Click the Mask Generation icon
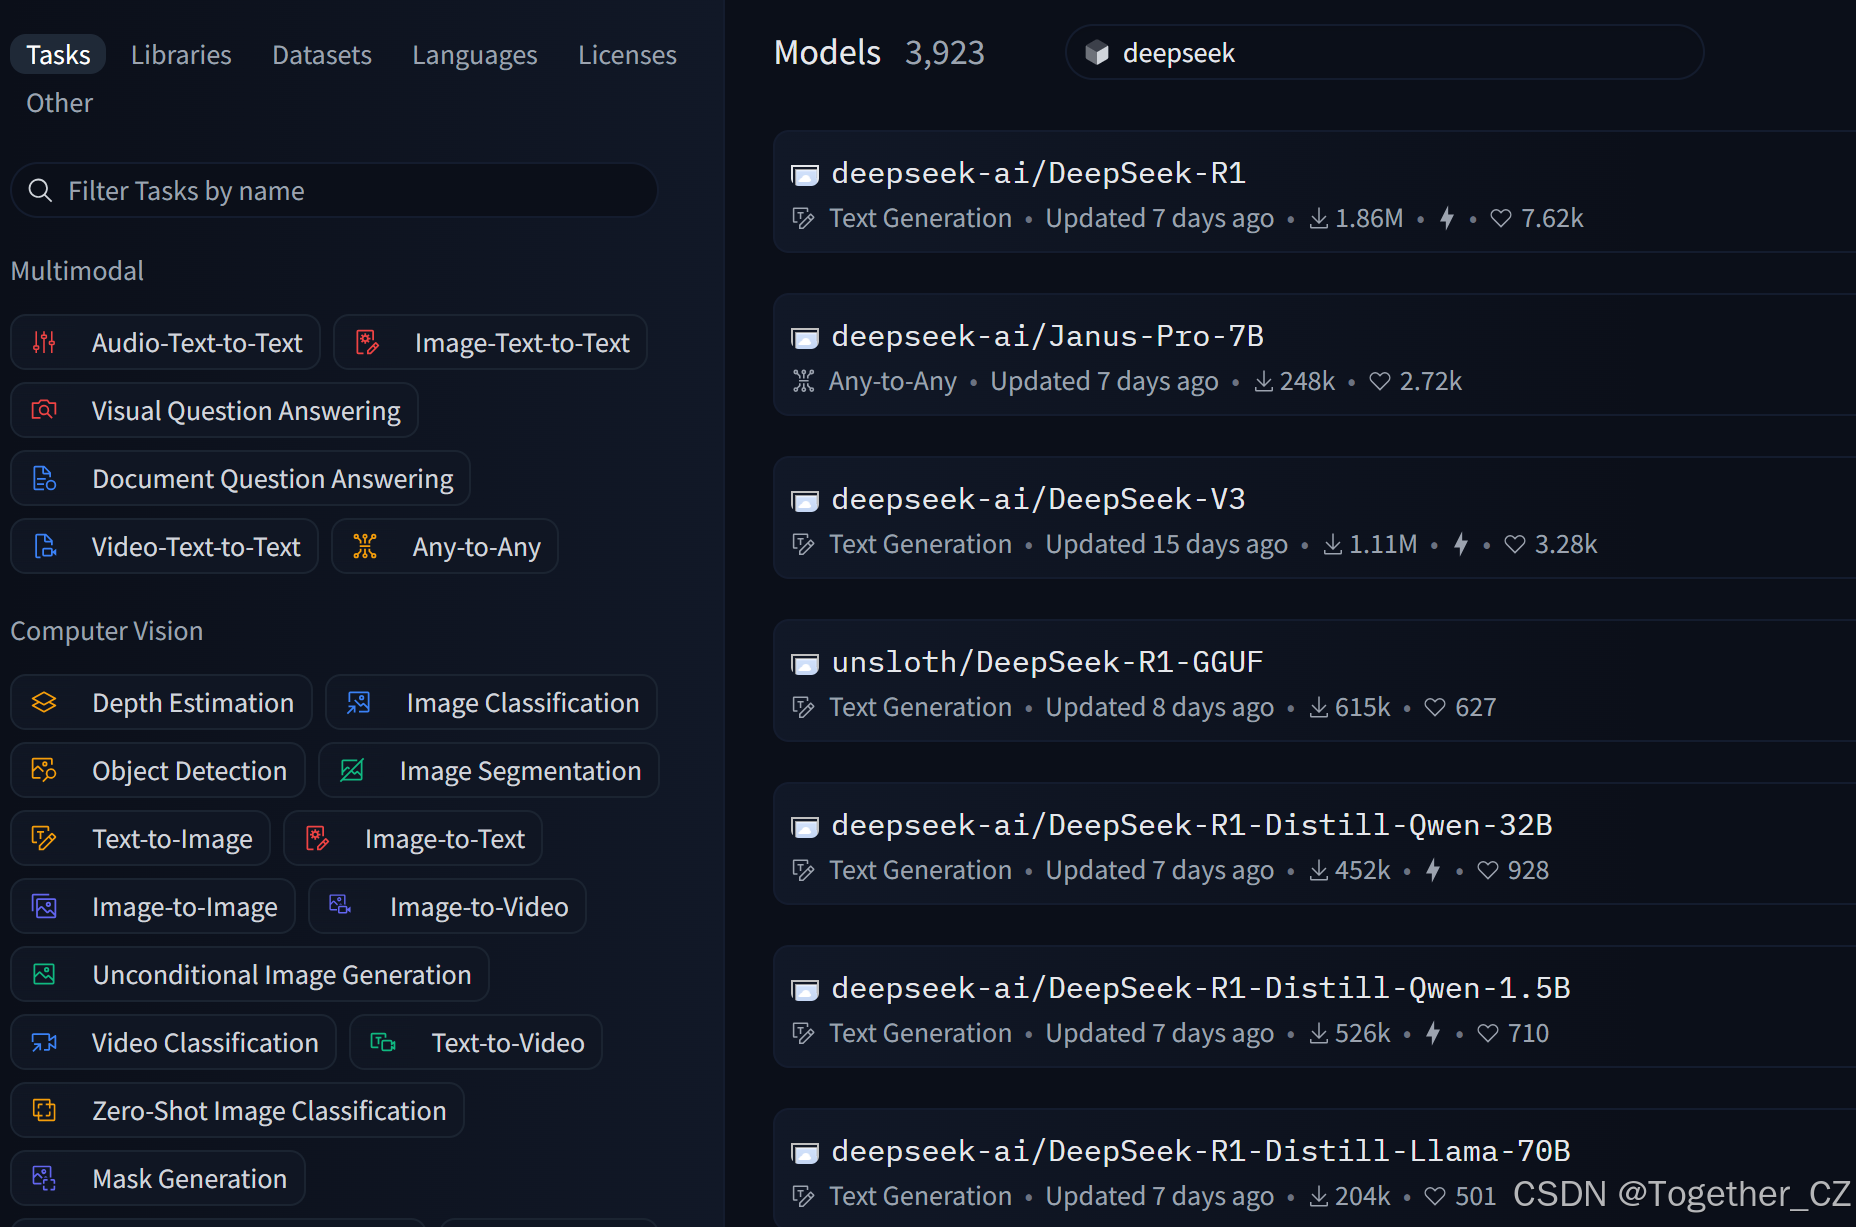Viewport: 1856px width, 1227px height. pos(44,1179)
